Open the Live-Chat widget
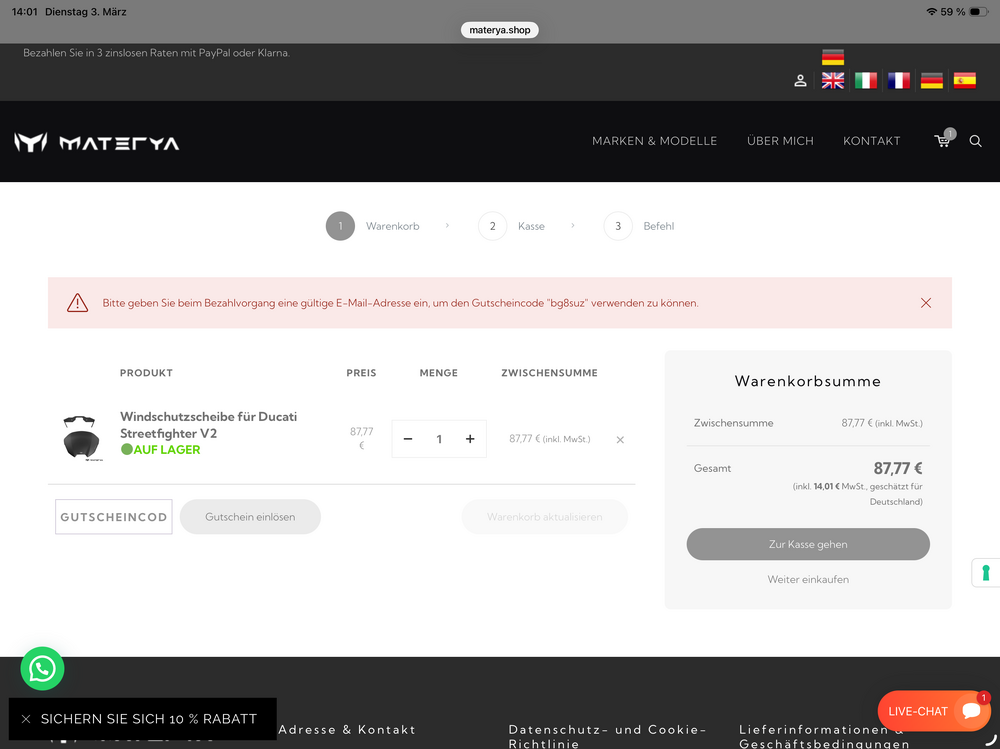The width and height of the screenshot is (1000, 749). (x=934, y=711)
